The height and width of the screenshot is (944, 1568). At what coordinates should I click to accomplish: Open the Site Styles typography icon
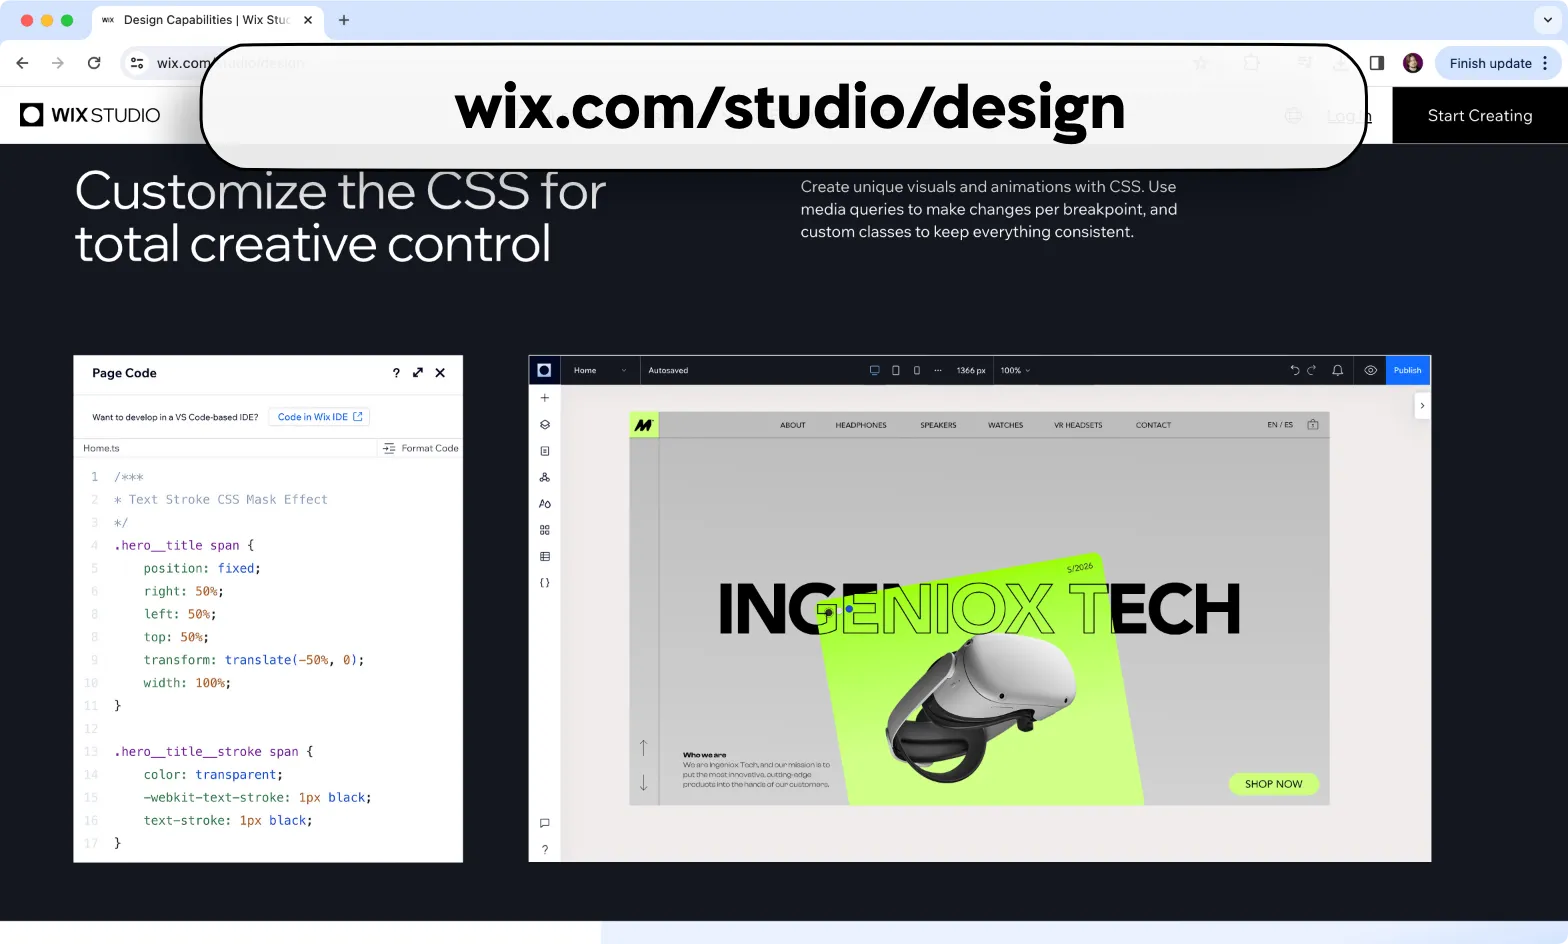coord(545,504)
